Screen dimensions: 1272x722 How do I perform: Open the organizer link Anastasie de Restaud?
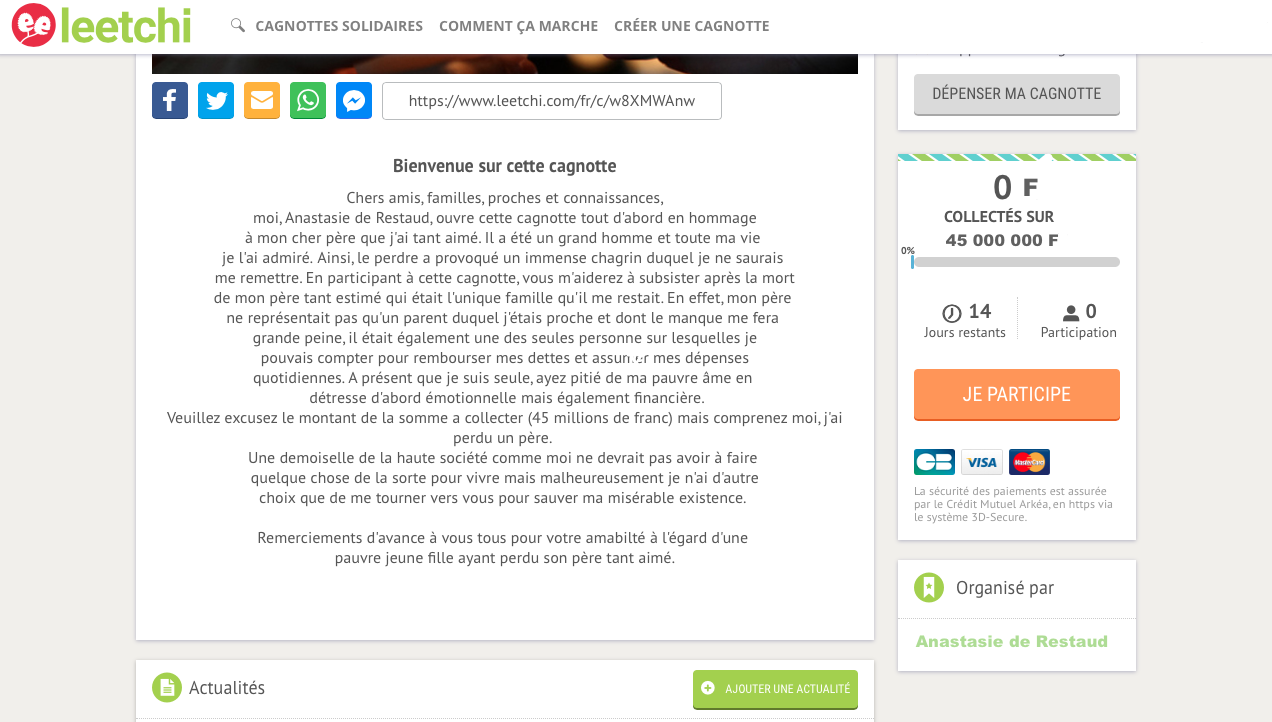pos(1012,641)
